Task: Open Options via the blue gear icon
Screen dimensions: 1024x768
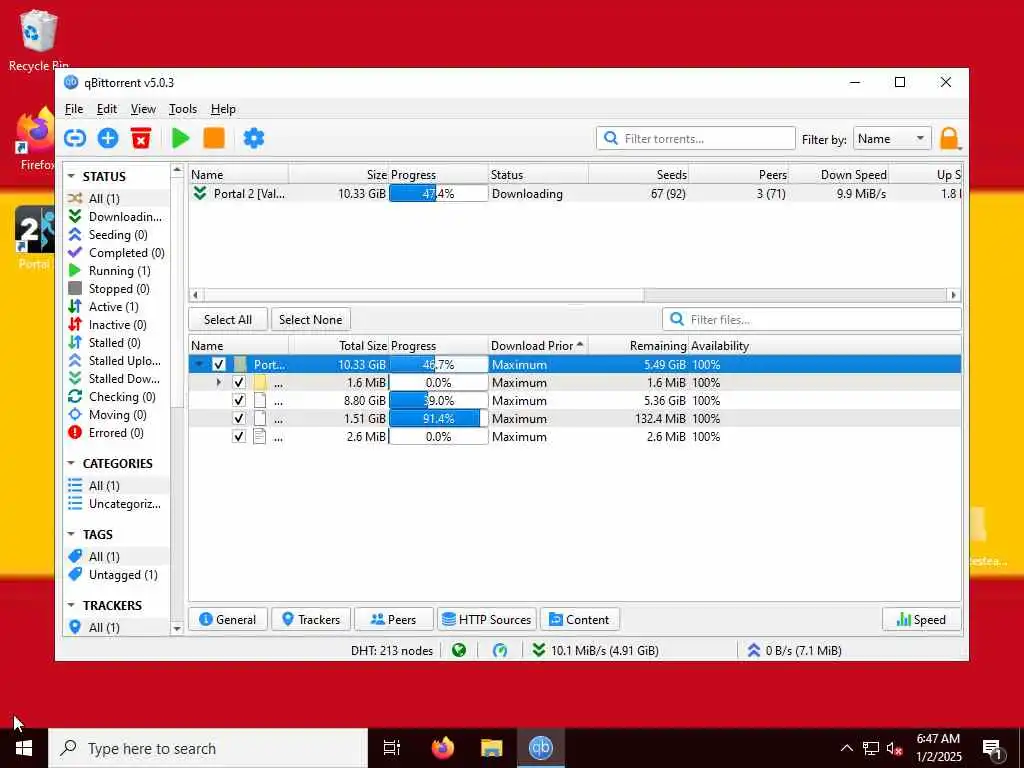Action: (x=253, y=138)
